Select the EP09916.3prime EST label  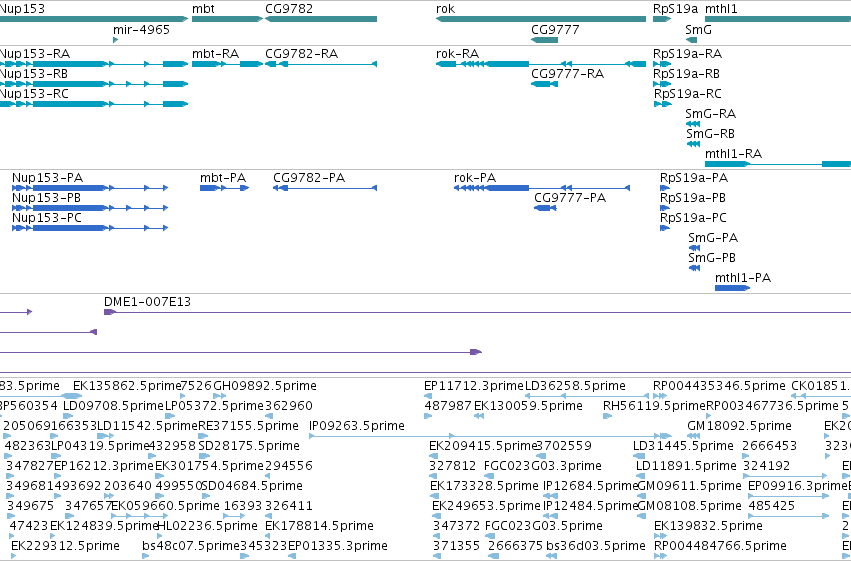coord(797,486)
